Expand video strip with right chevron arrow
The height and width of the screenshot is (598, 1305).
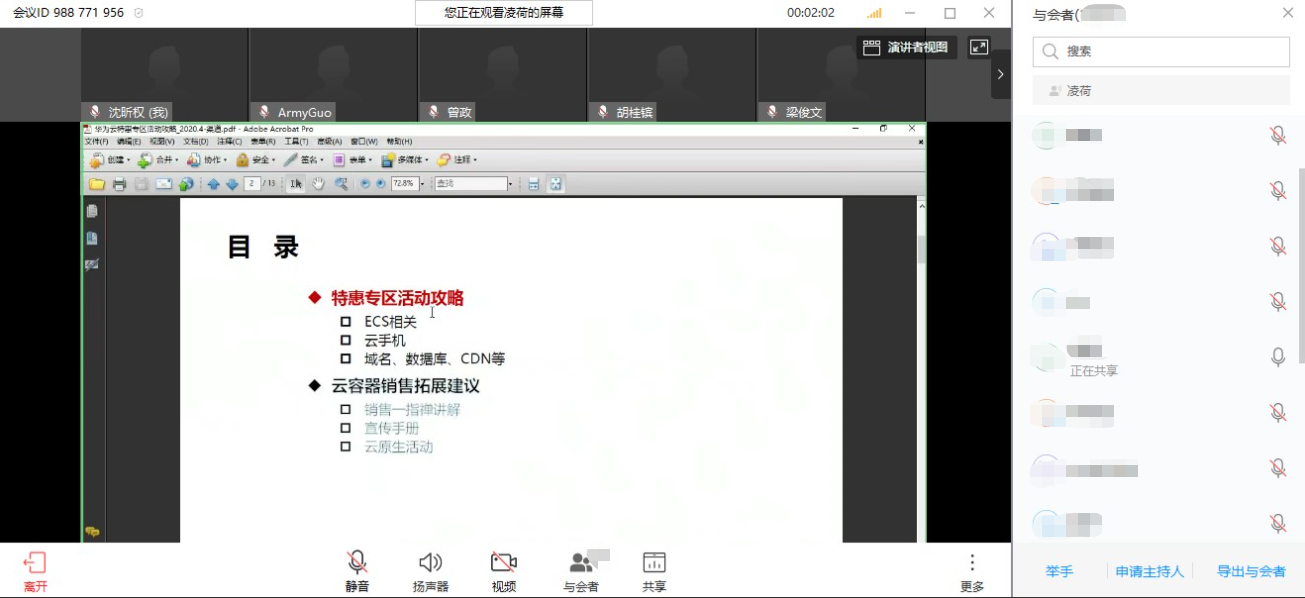tap(1000, 74)
